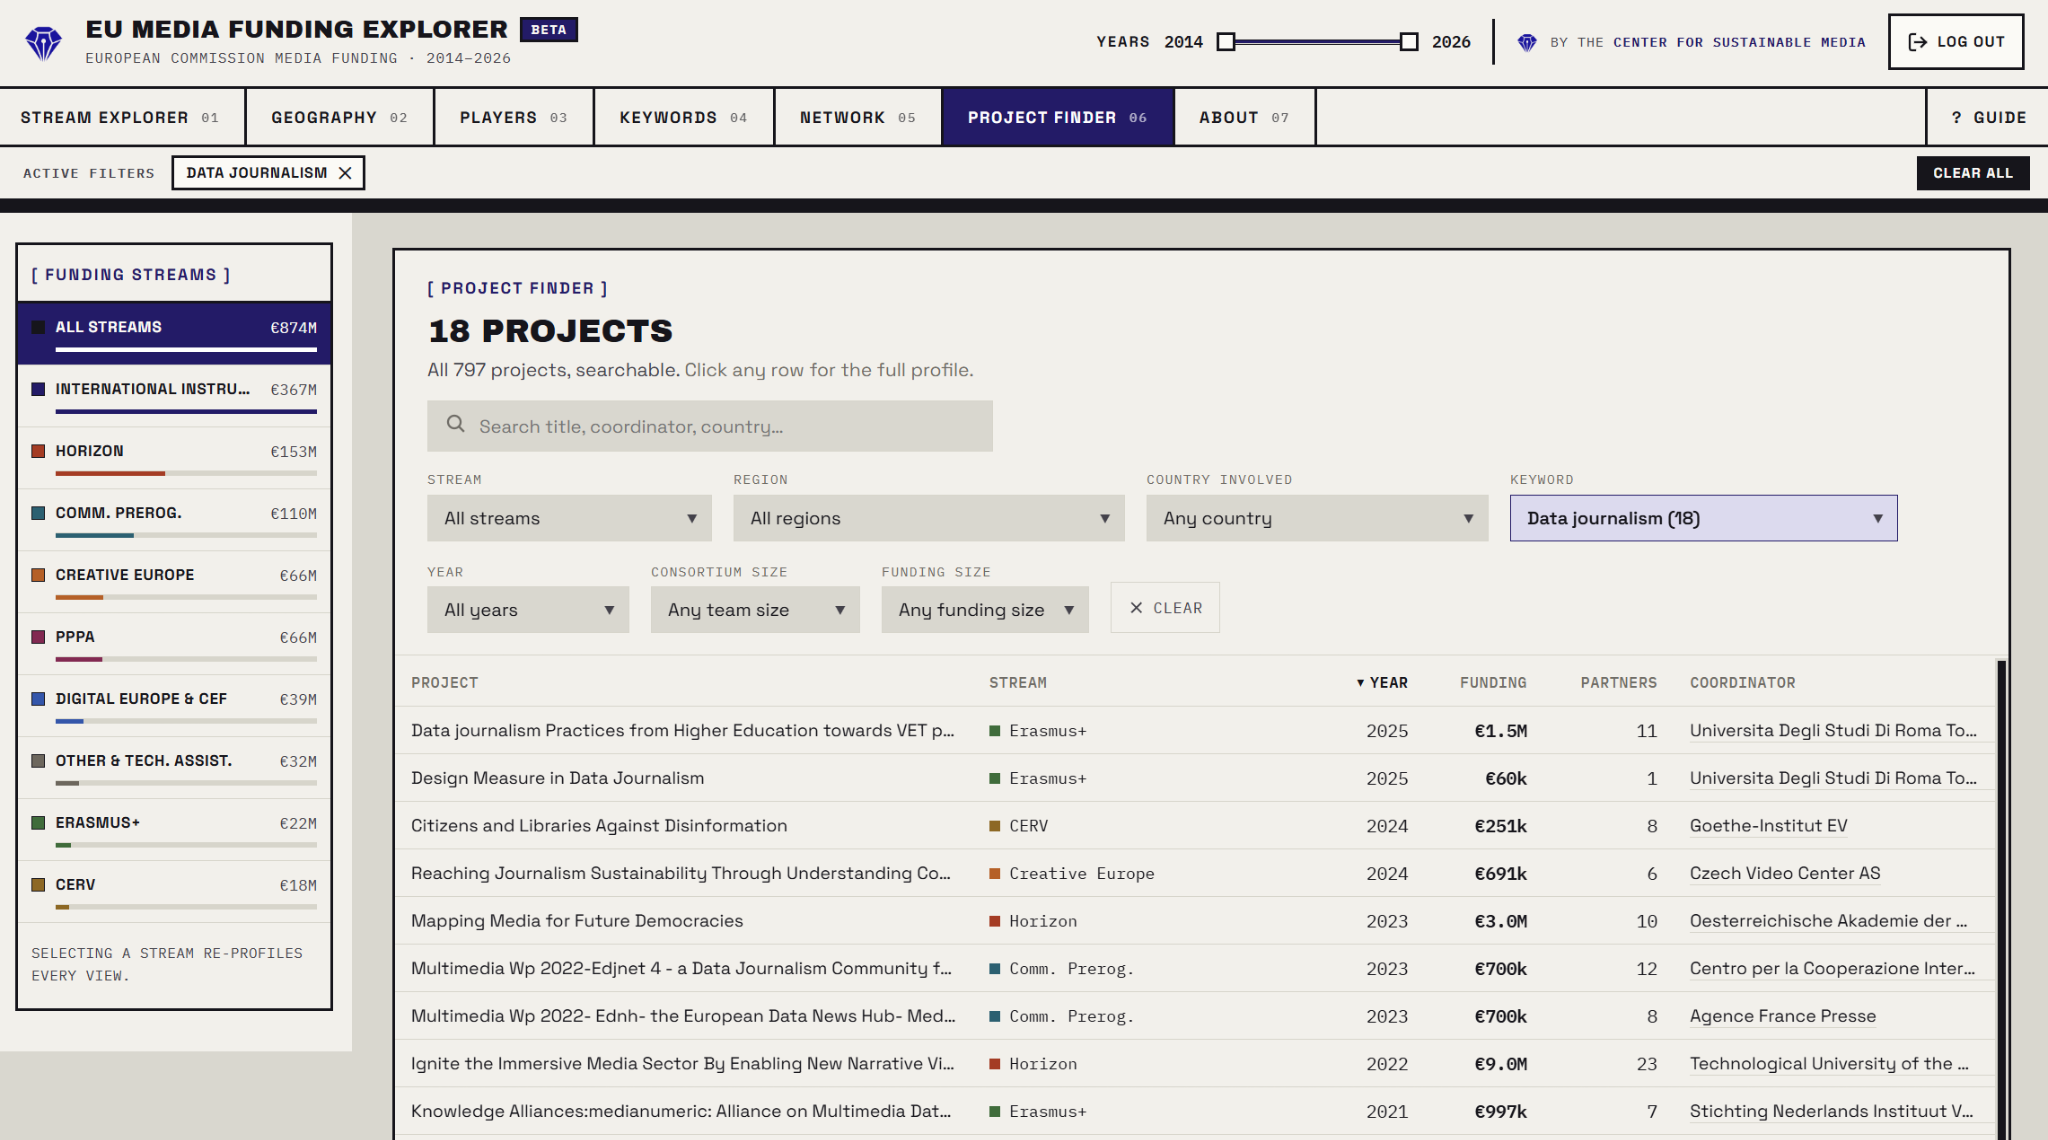Click the Log Out button

(1955, 42)
